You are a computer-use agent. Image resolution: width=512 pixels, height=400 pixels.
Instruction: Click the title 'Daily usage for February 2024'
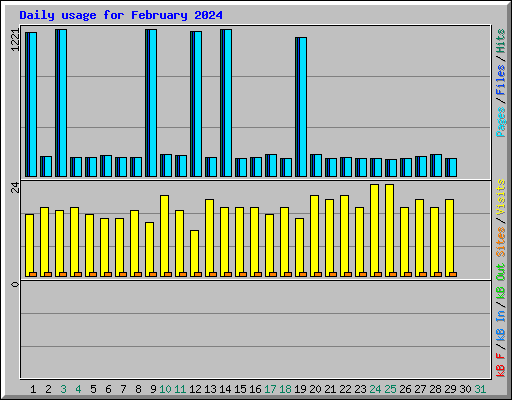point(121,15)
